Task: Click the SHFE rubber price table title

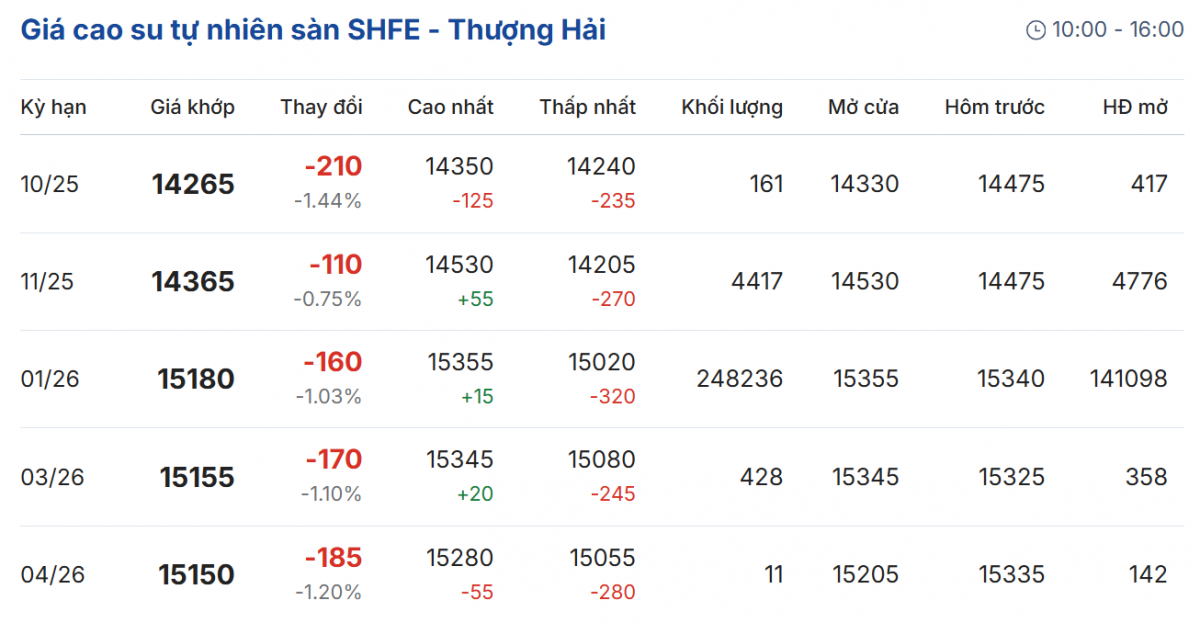Action: [313, 30]
